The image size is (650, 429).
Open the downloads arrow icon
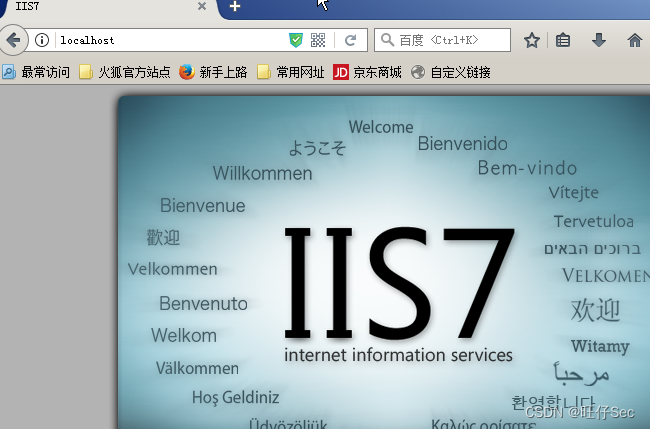tap(599, 41)
